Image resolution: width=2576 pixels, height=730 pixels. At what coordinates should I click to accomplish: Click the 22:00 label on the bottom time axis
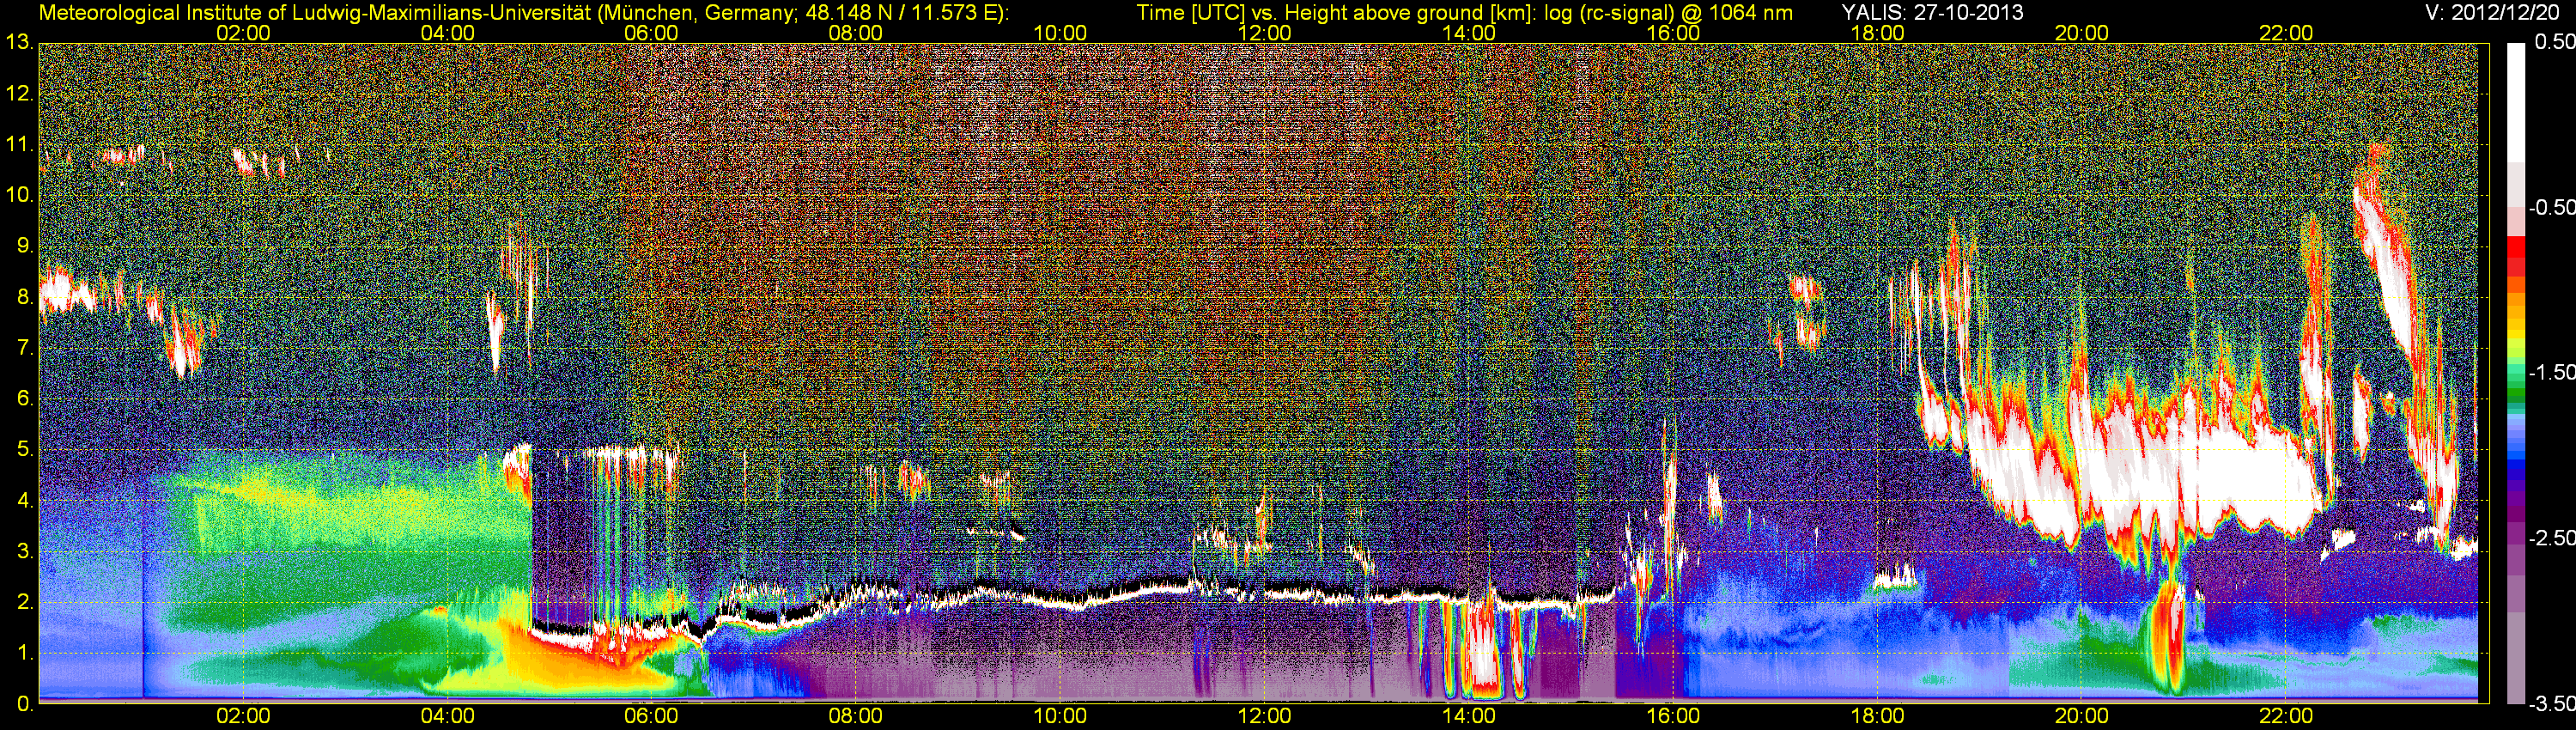[2286, 716]
